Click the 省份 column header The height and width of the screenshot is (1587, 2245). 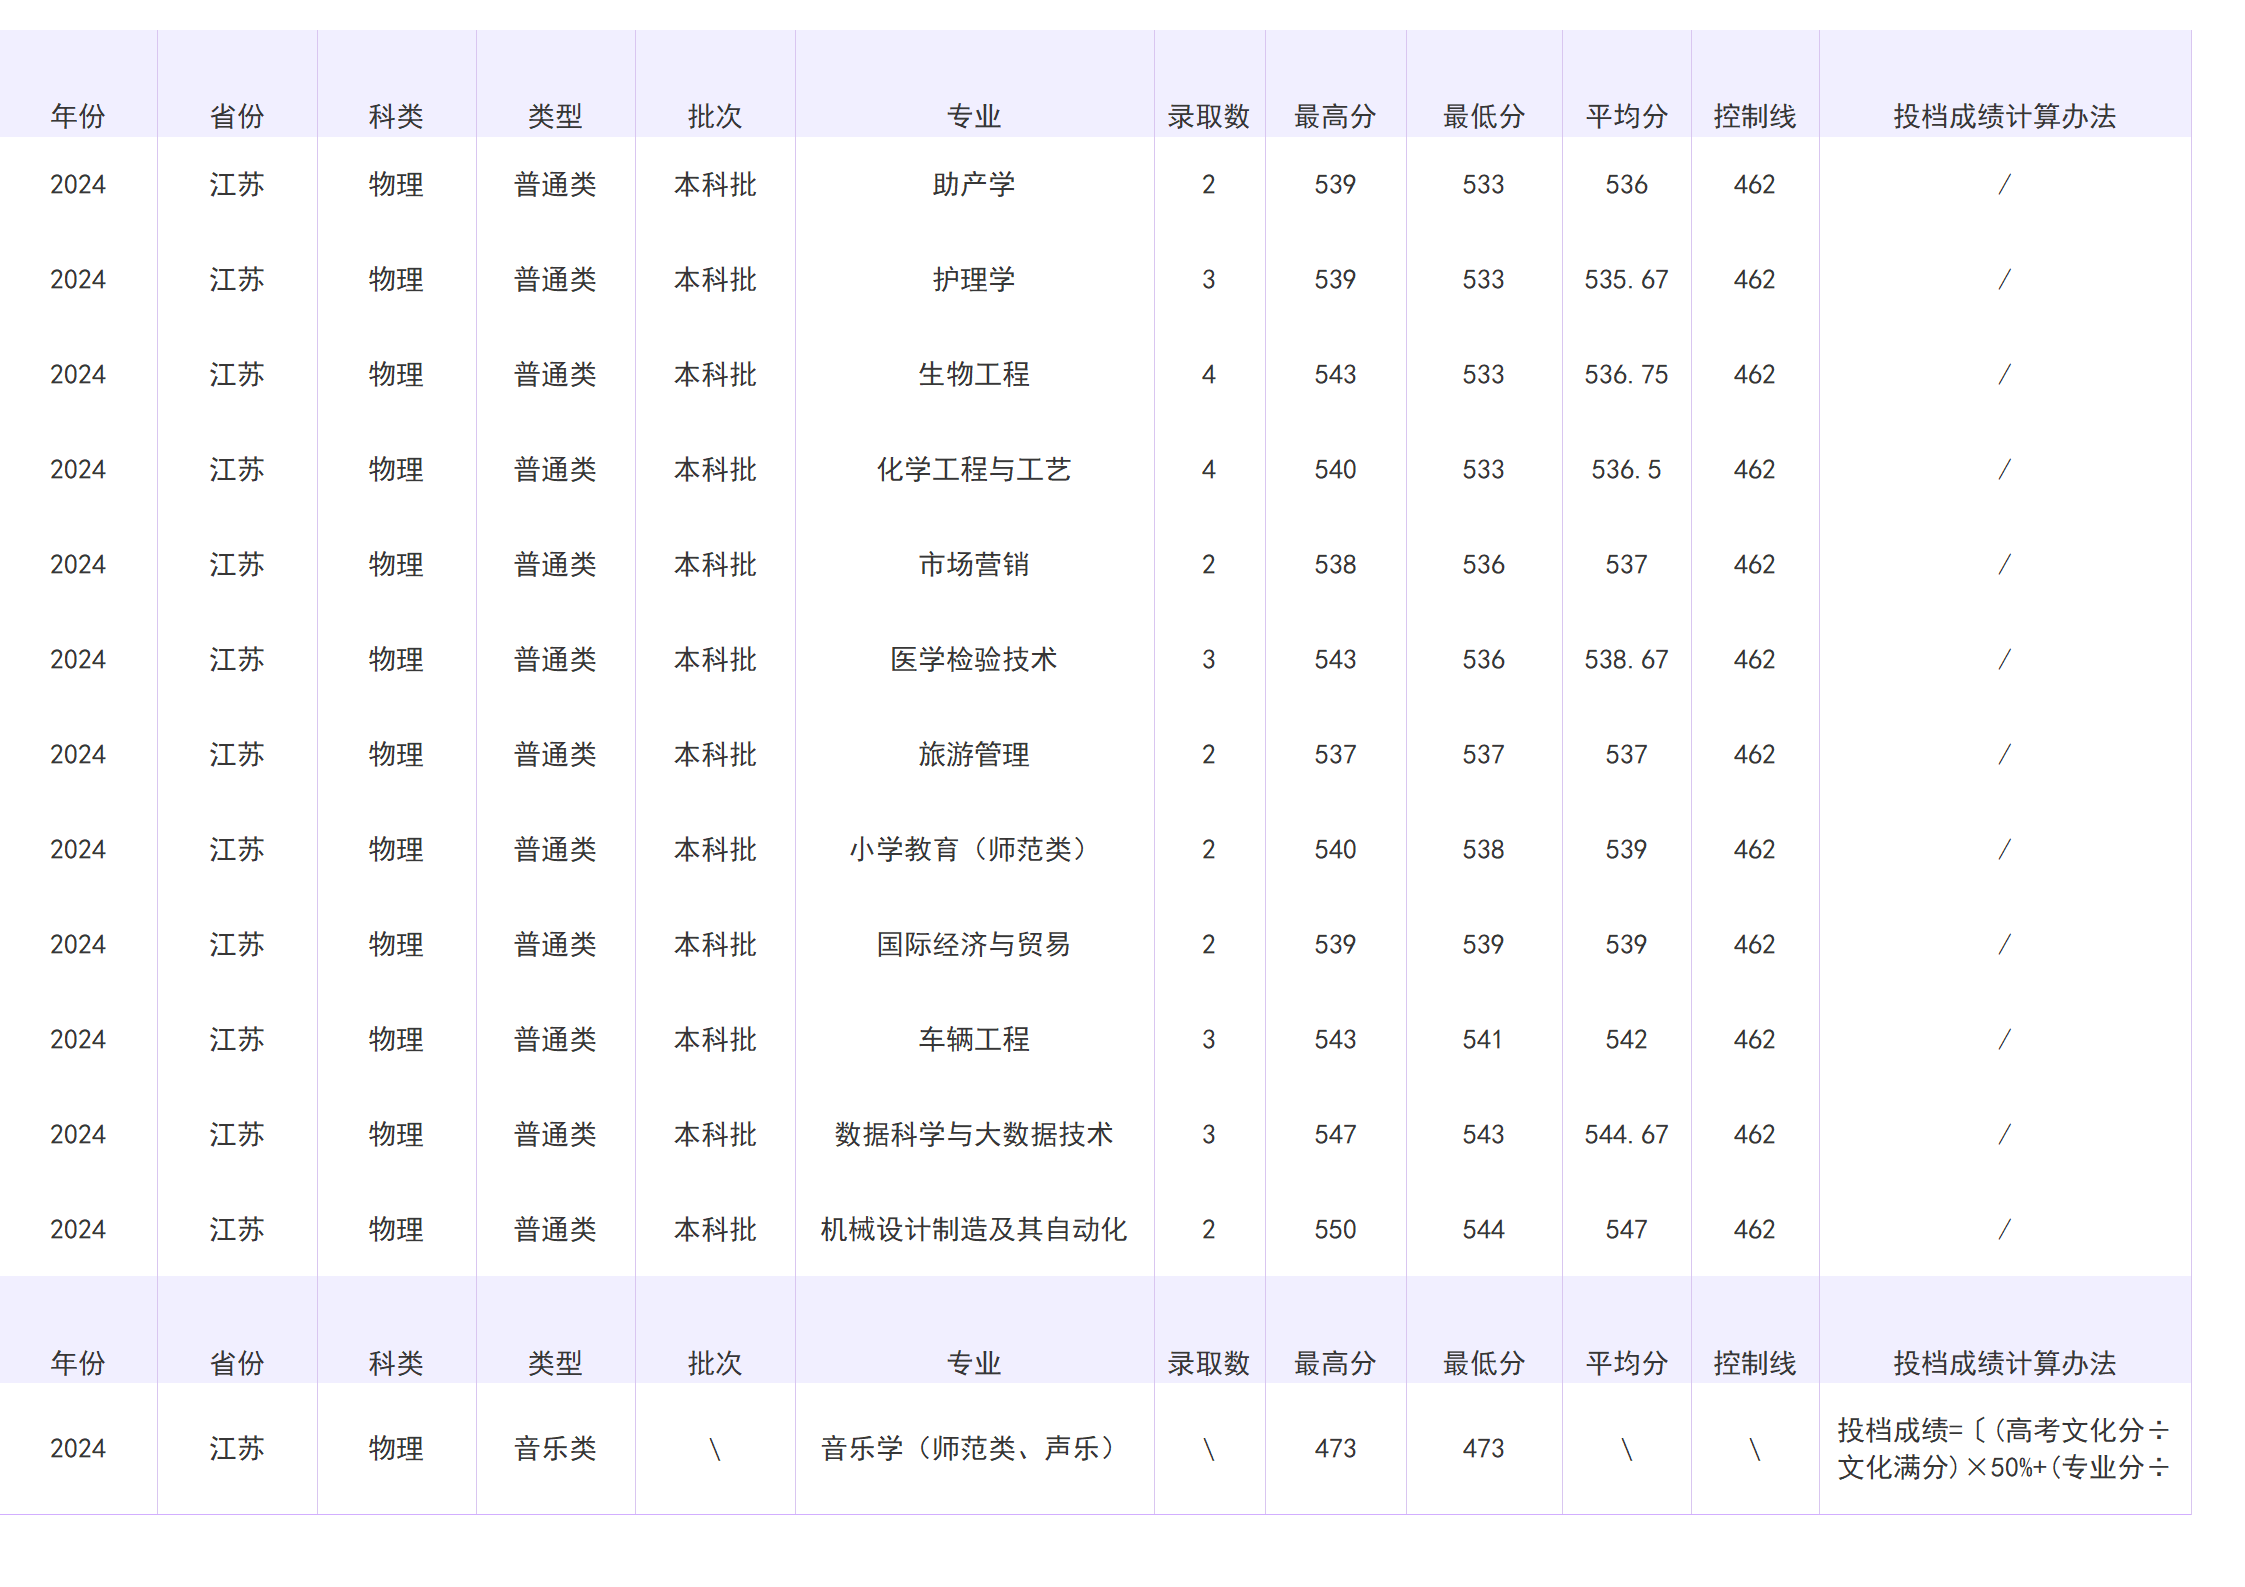click(x=236, y=116)
